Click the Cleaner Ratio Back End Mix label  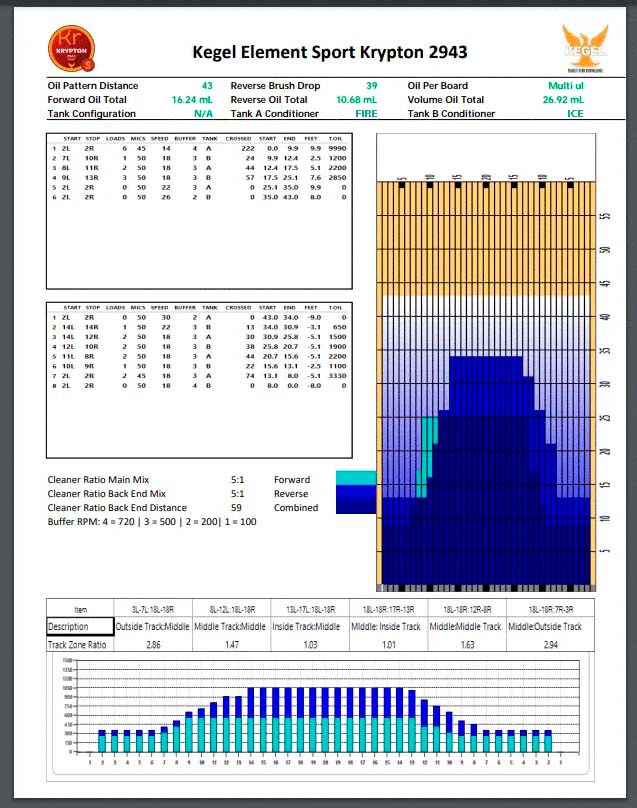(x=107, y=494)
